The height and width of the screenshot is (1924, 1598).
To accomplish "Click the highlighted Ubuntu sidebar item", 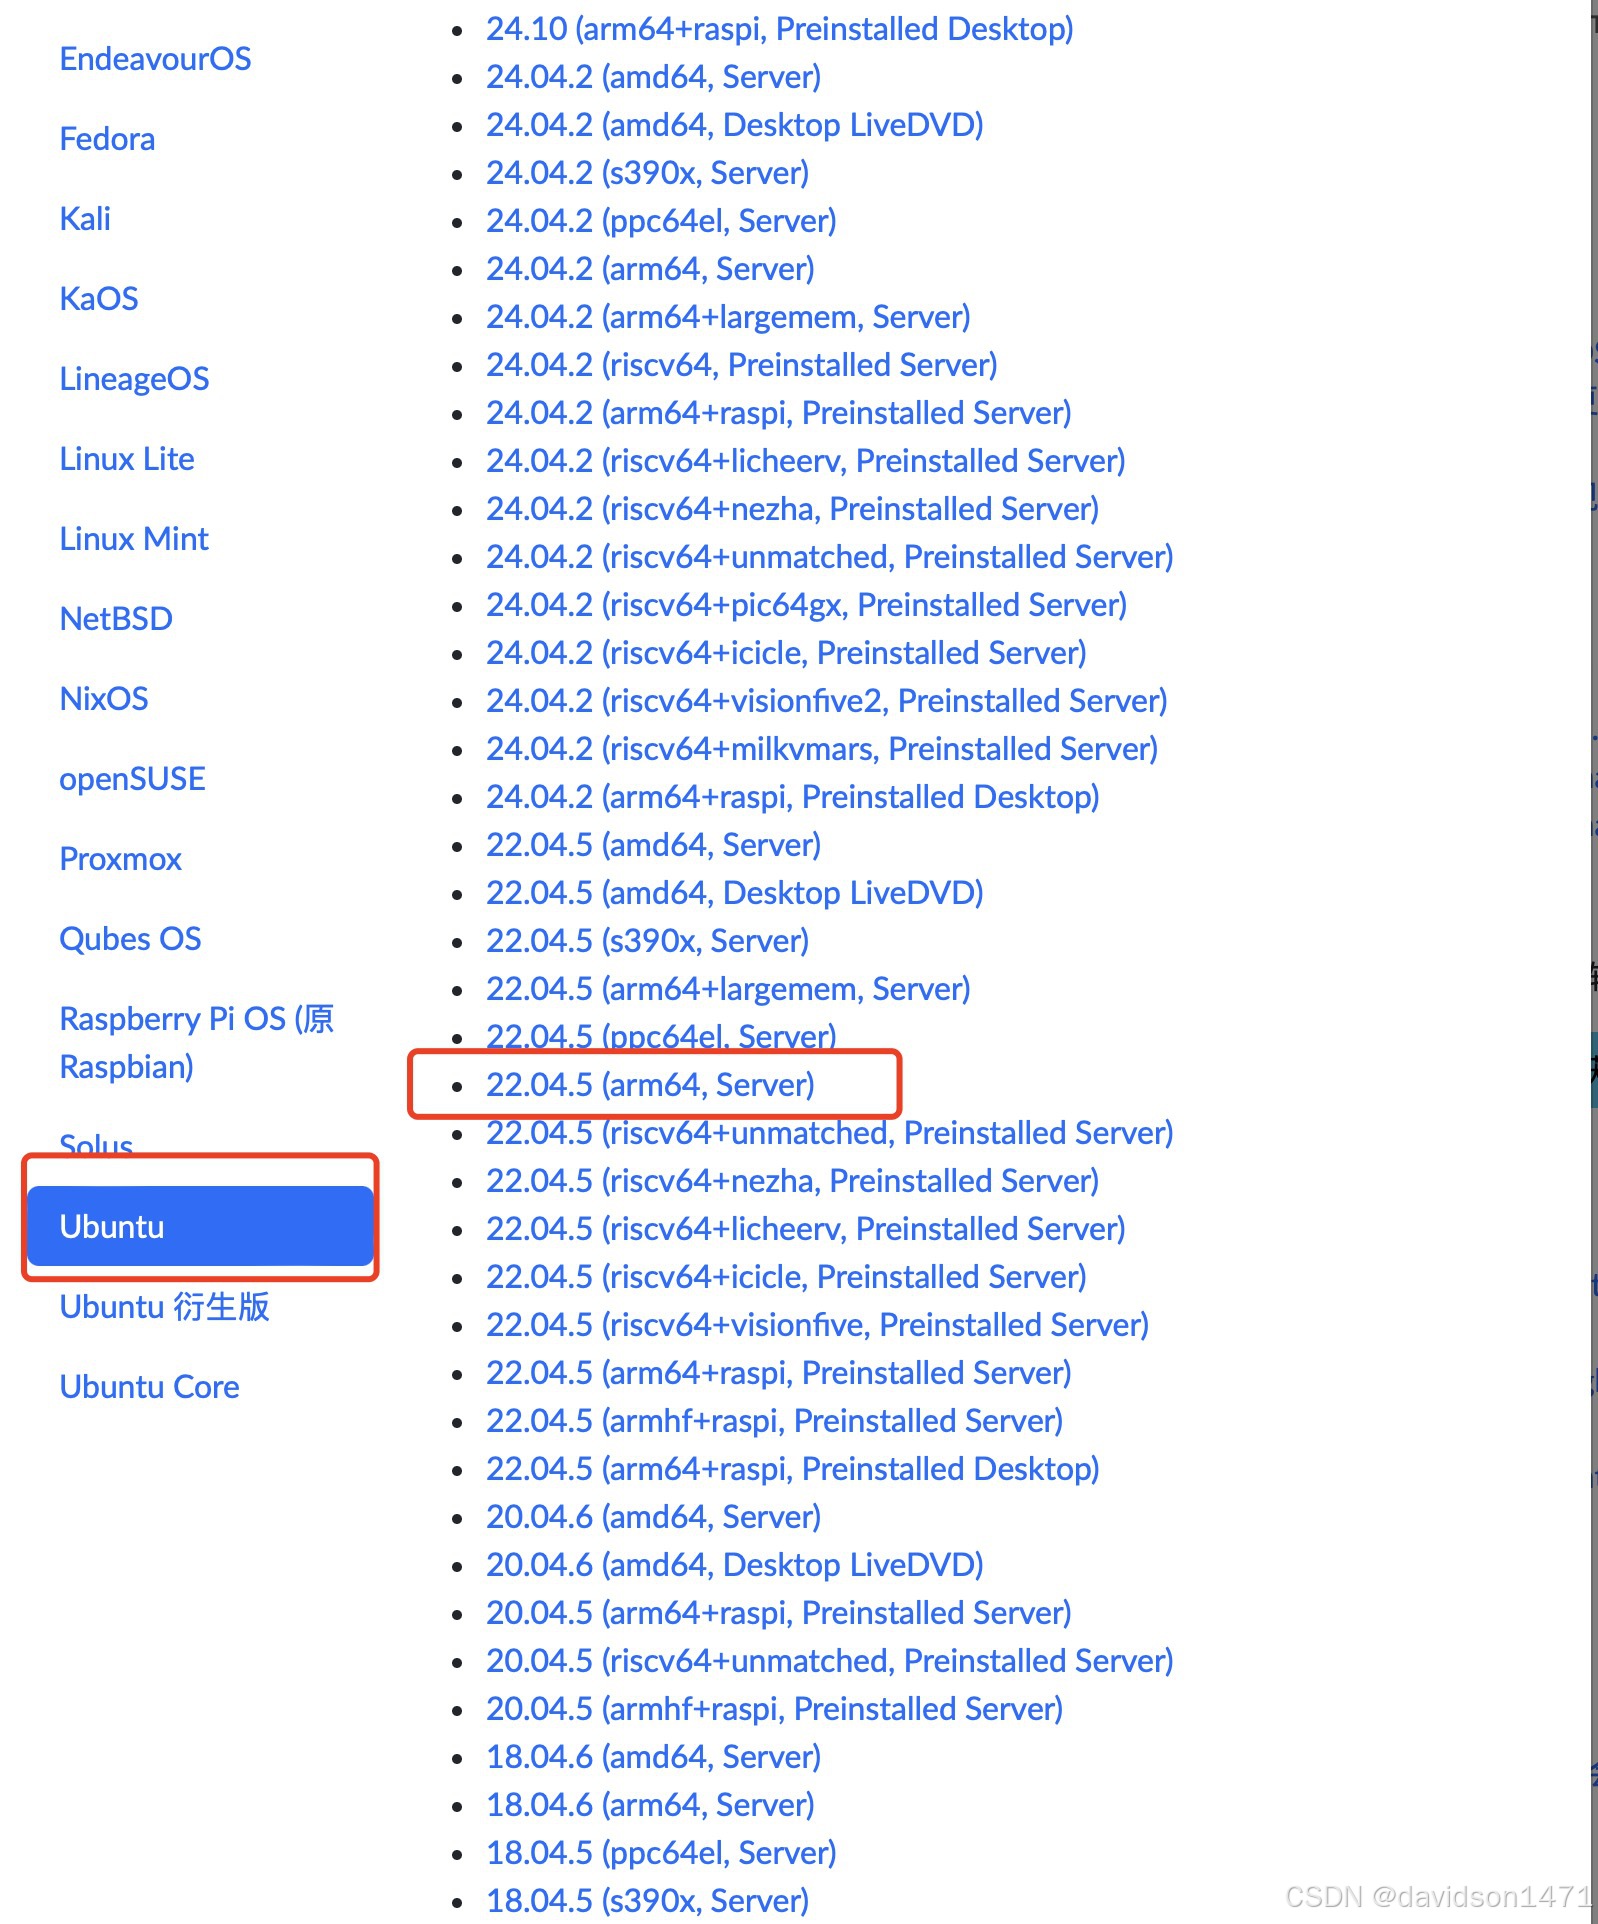I will point(200,1226).
